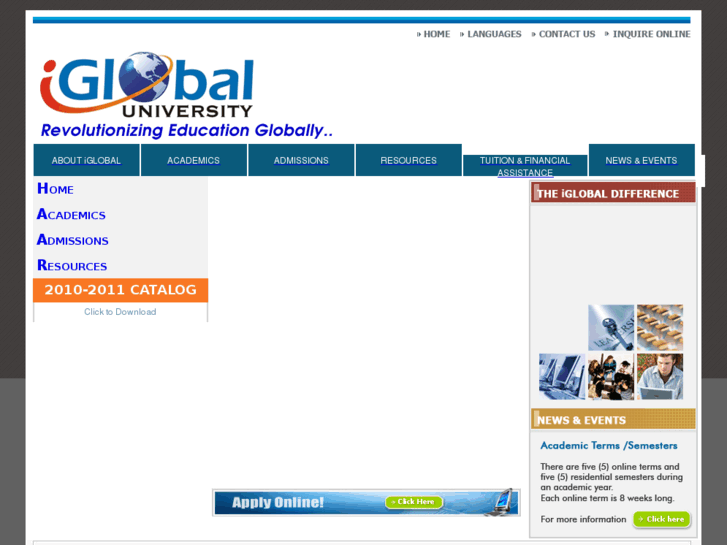Click Home in the left sidebar
The height and width of the screenshot is (545, 727).
55,189
